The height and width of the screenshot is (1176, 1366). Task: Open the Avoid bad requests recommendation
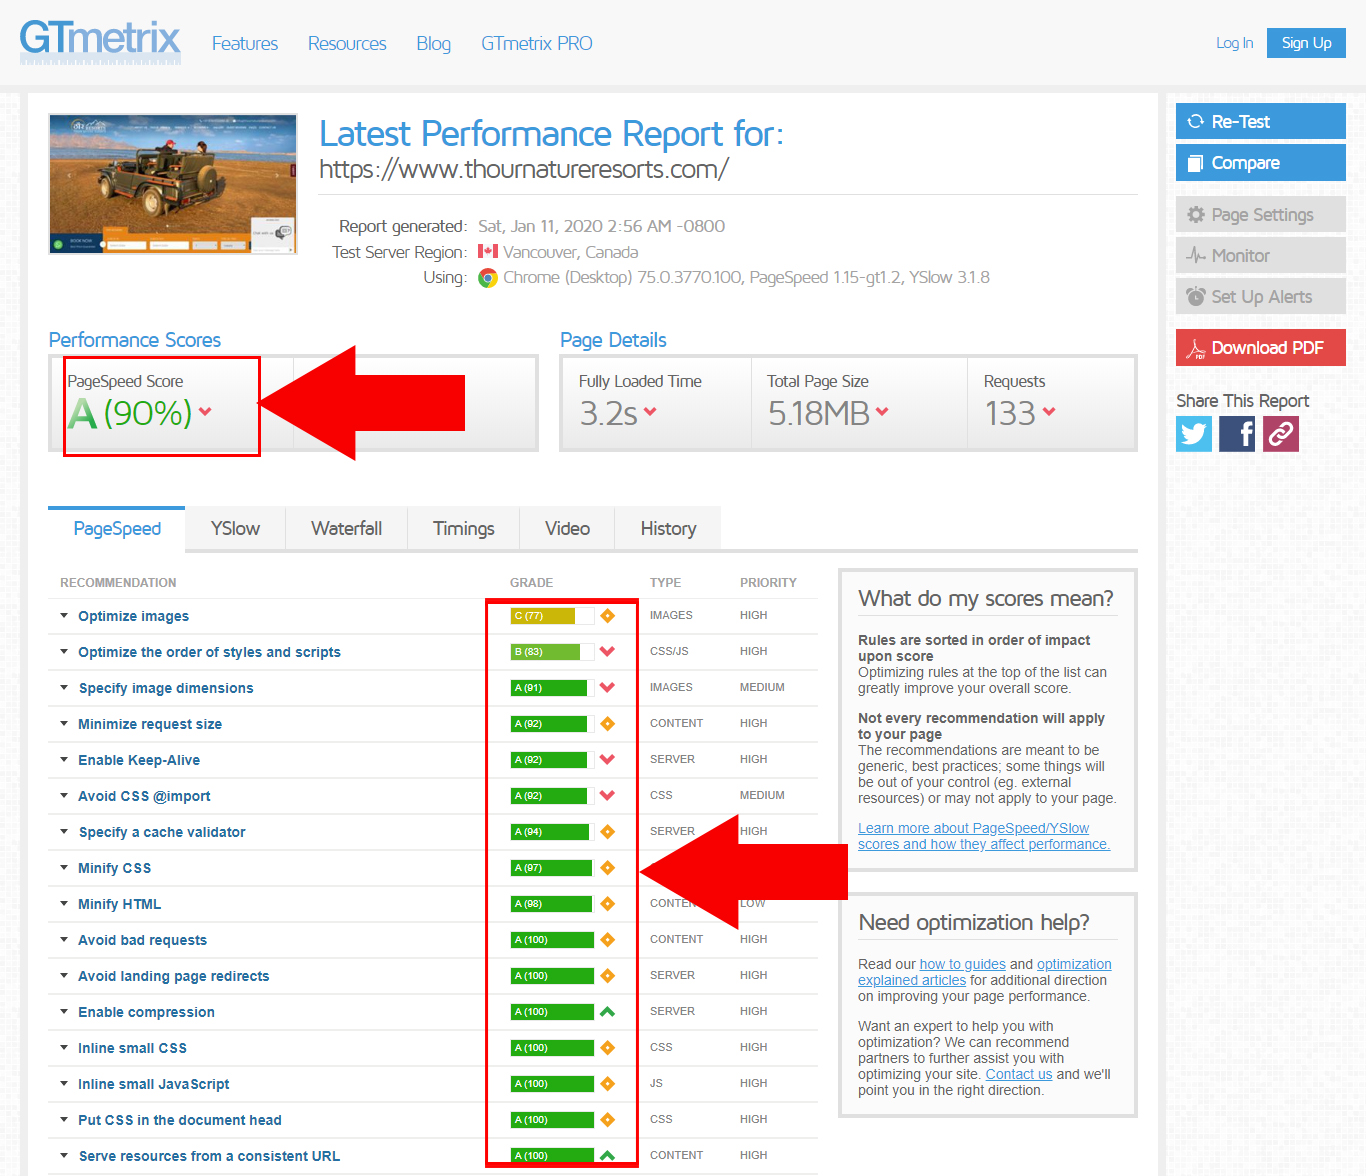[143, 940]
